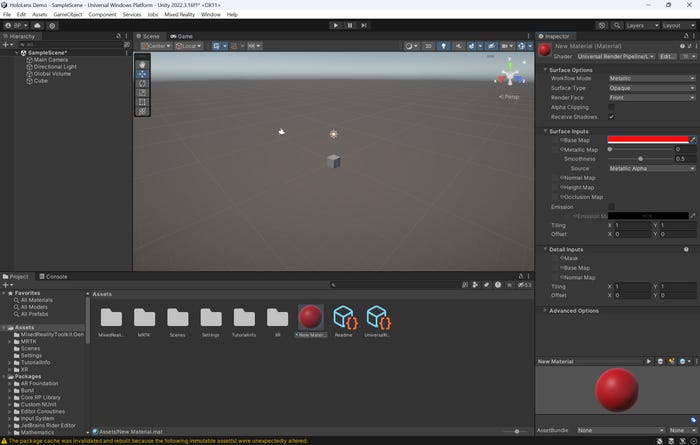Screen dimensions: 700x445
Task: Open the Window menu
Action: click(211, 14)
